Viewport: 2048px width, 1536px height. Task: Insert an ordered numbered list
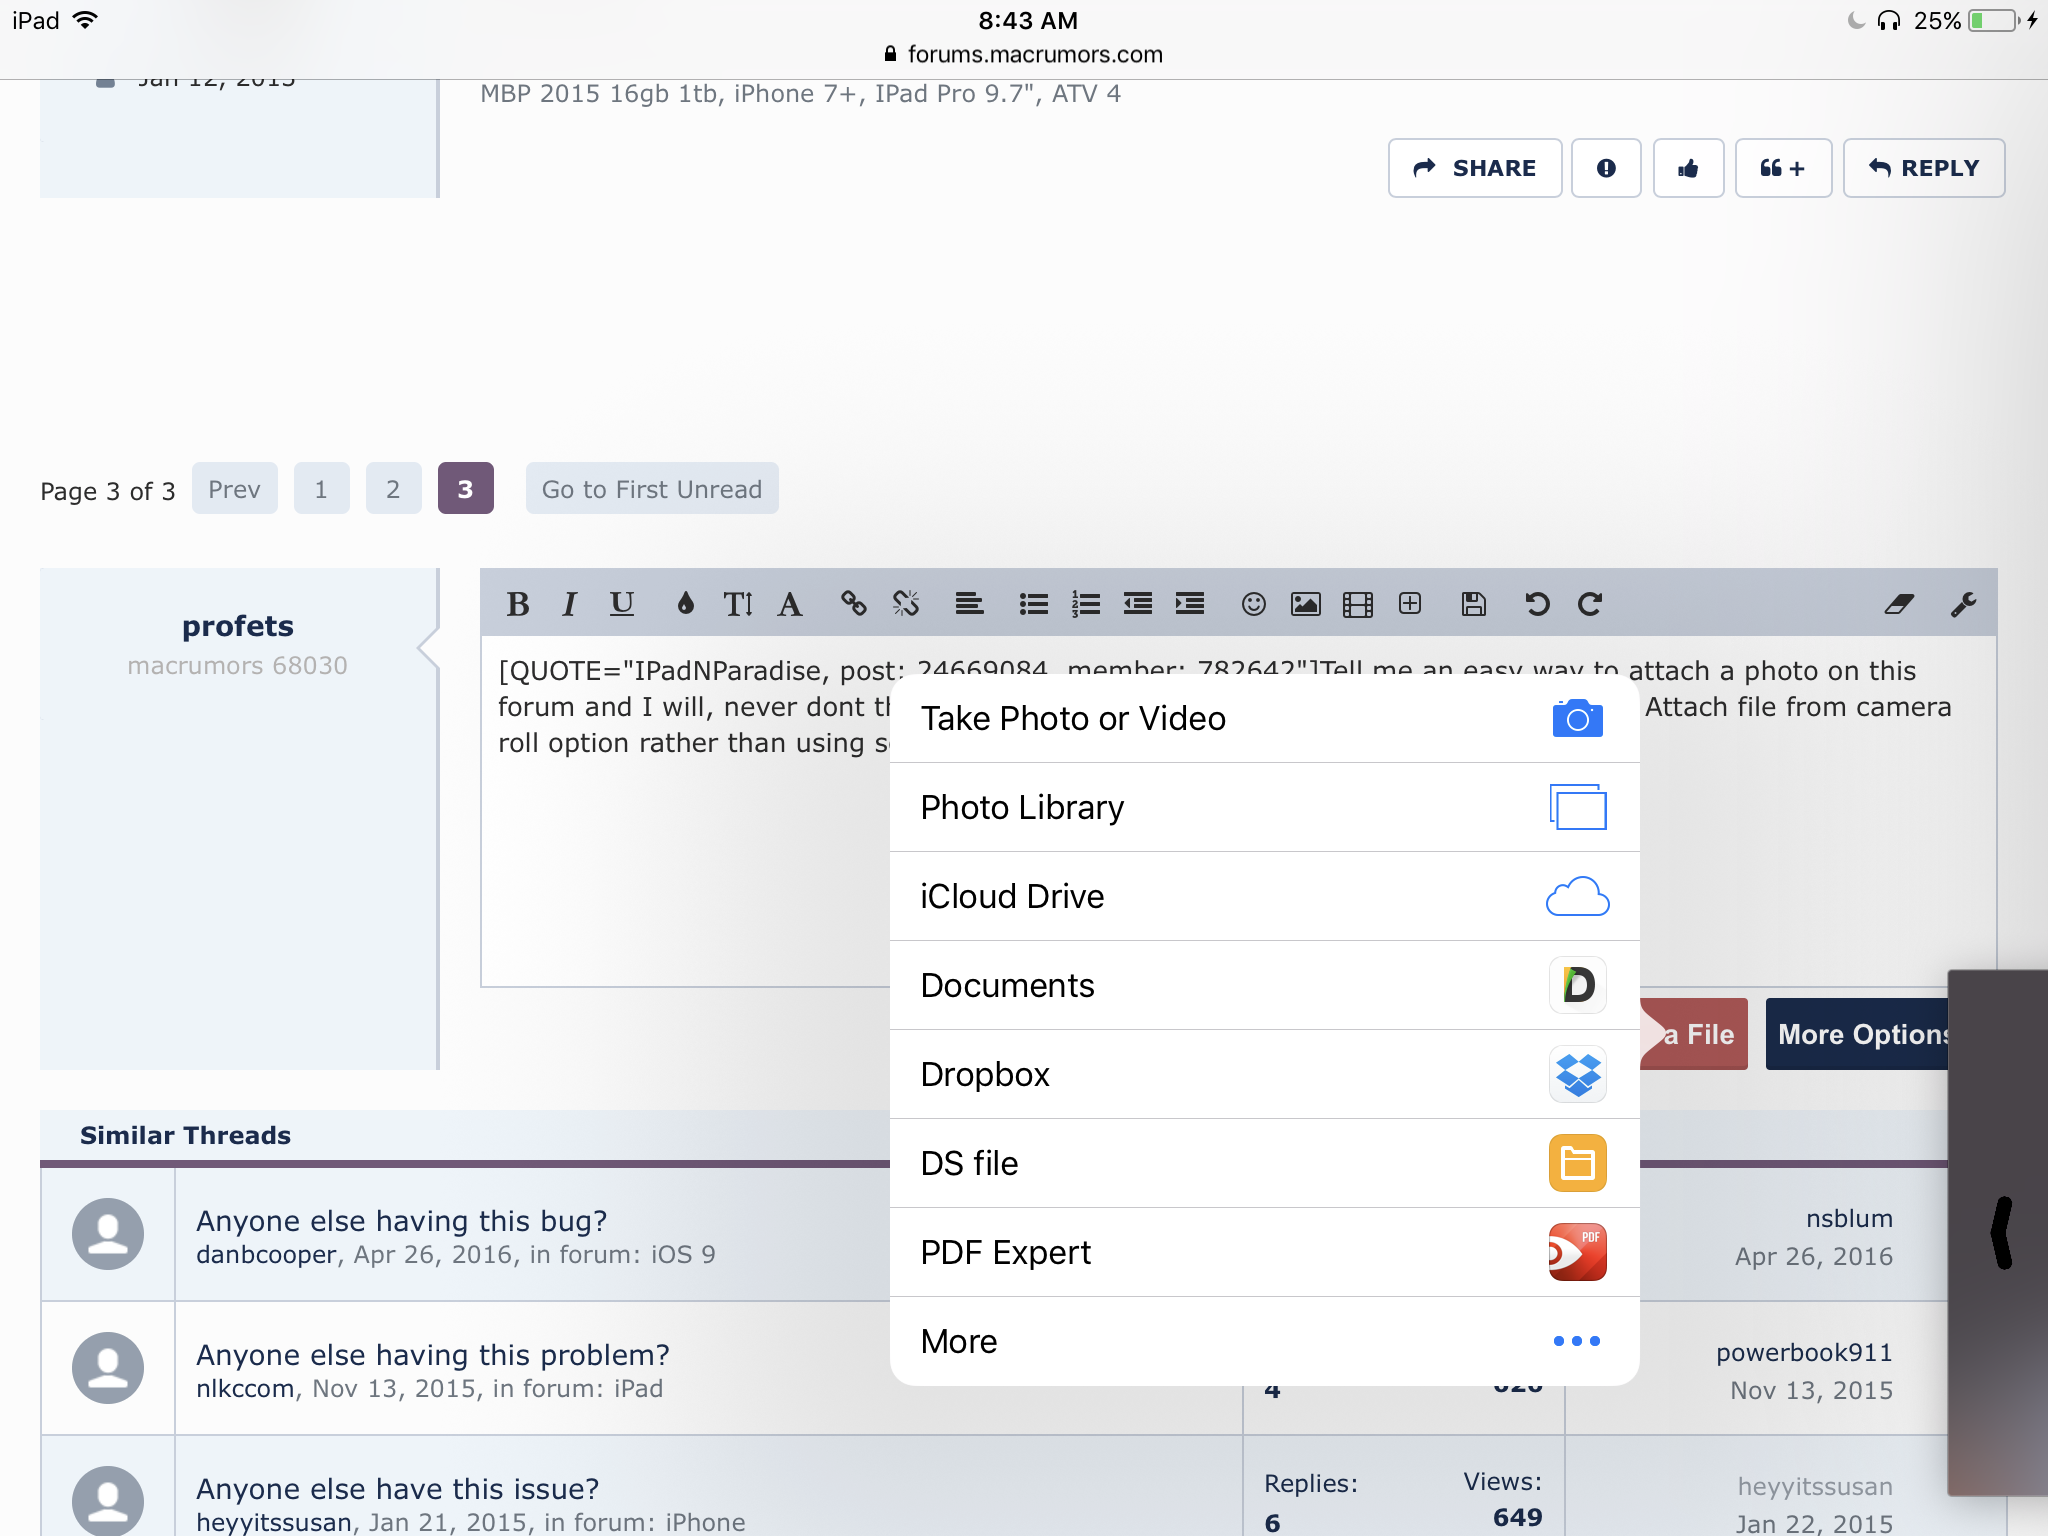click(1086, 604)
